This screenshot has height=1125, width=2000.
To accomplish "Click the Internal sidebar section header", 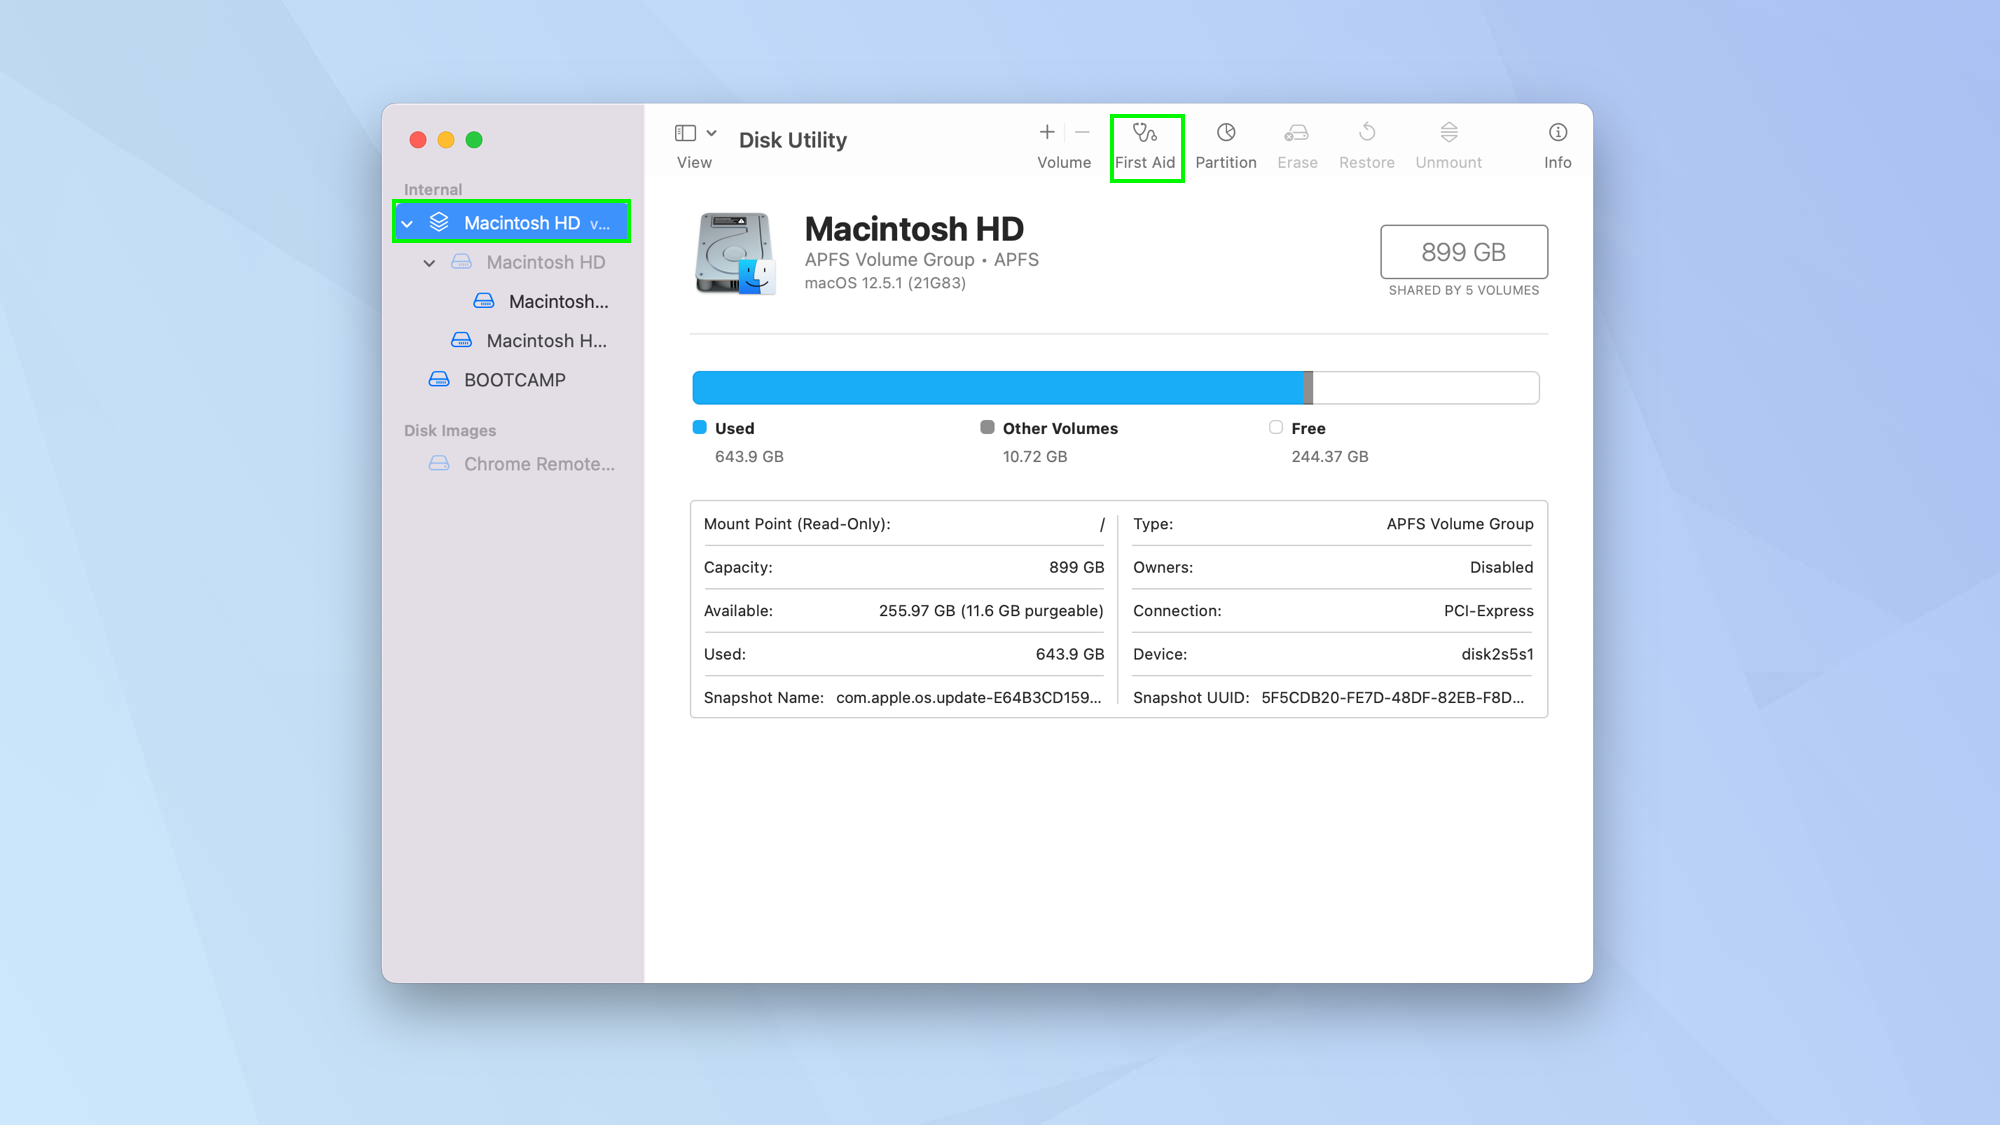I will pos(432,189).
